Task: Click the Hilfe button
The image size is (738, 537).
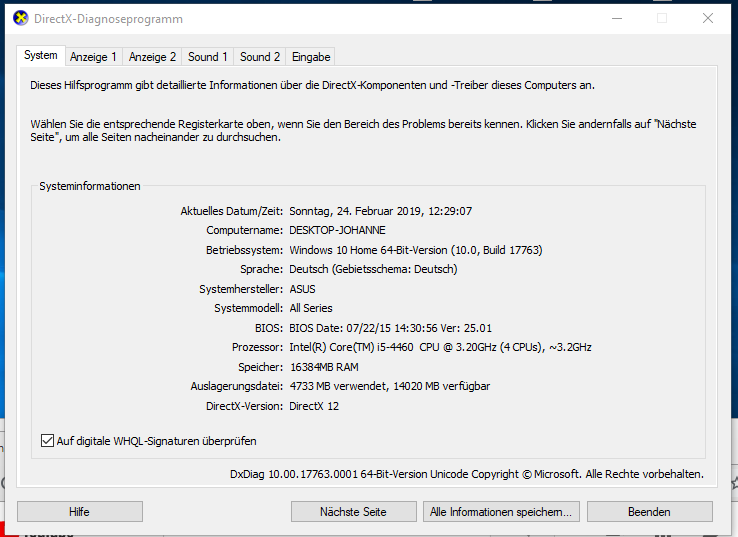Action: (80, 512)
